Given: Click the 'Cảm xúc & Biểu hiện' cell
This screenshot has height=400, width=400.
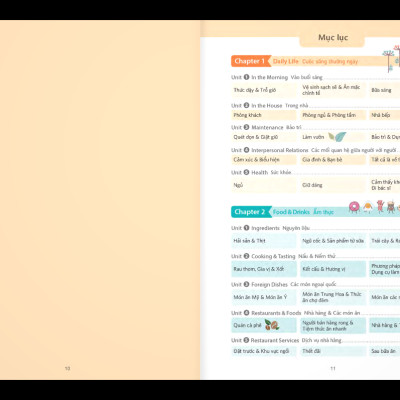Looking at the screenshot, I should pos(264,160).
